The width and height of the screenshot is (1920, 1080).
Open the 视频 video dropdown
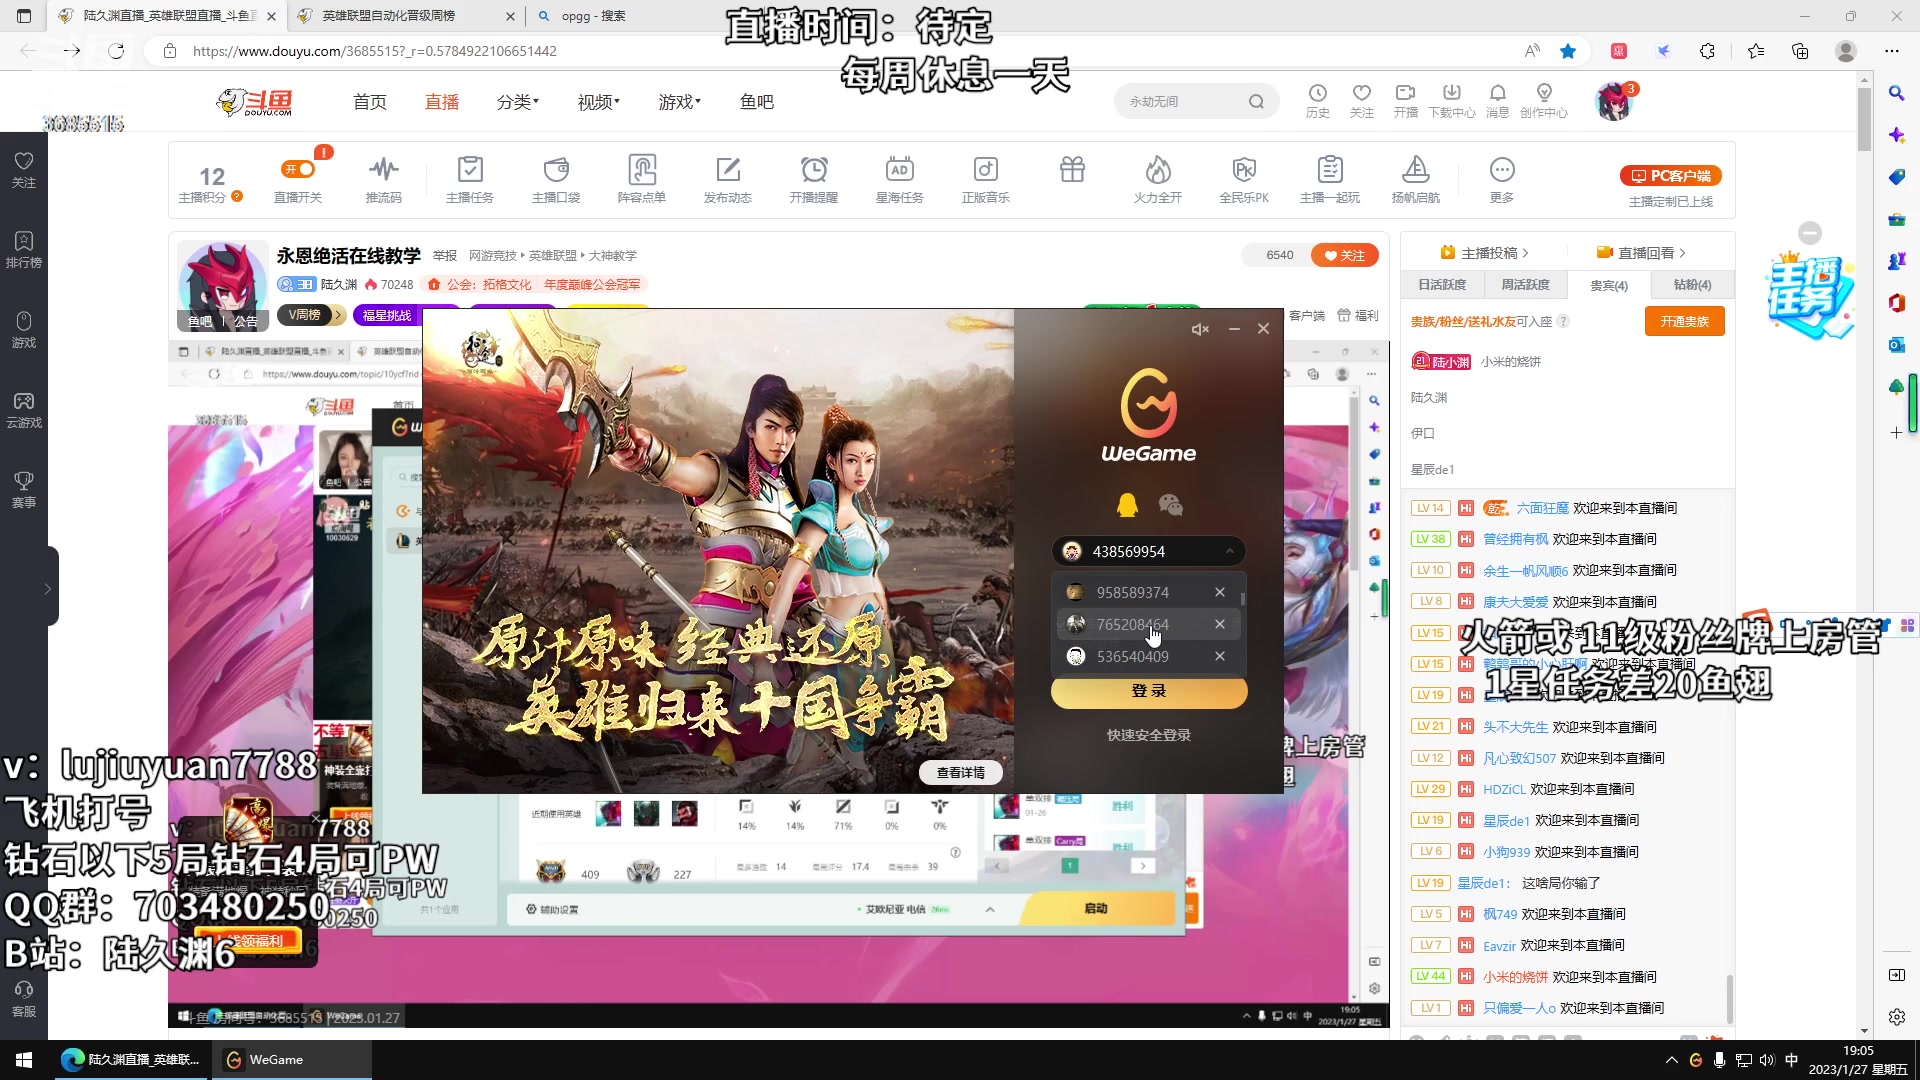(598, 102)
